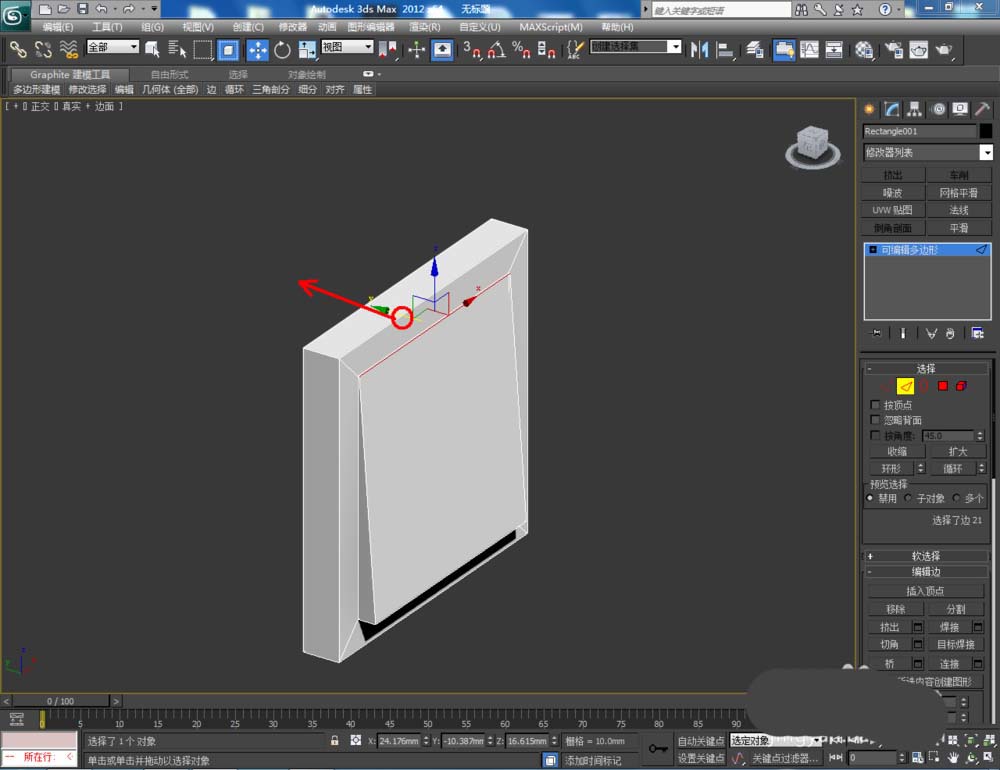Click the 挤出 modifier button
The width and height of the screenshot is (1000, 770).
pos(893,175)
